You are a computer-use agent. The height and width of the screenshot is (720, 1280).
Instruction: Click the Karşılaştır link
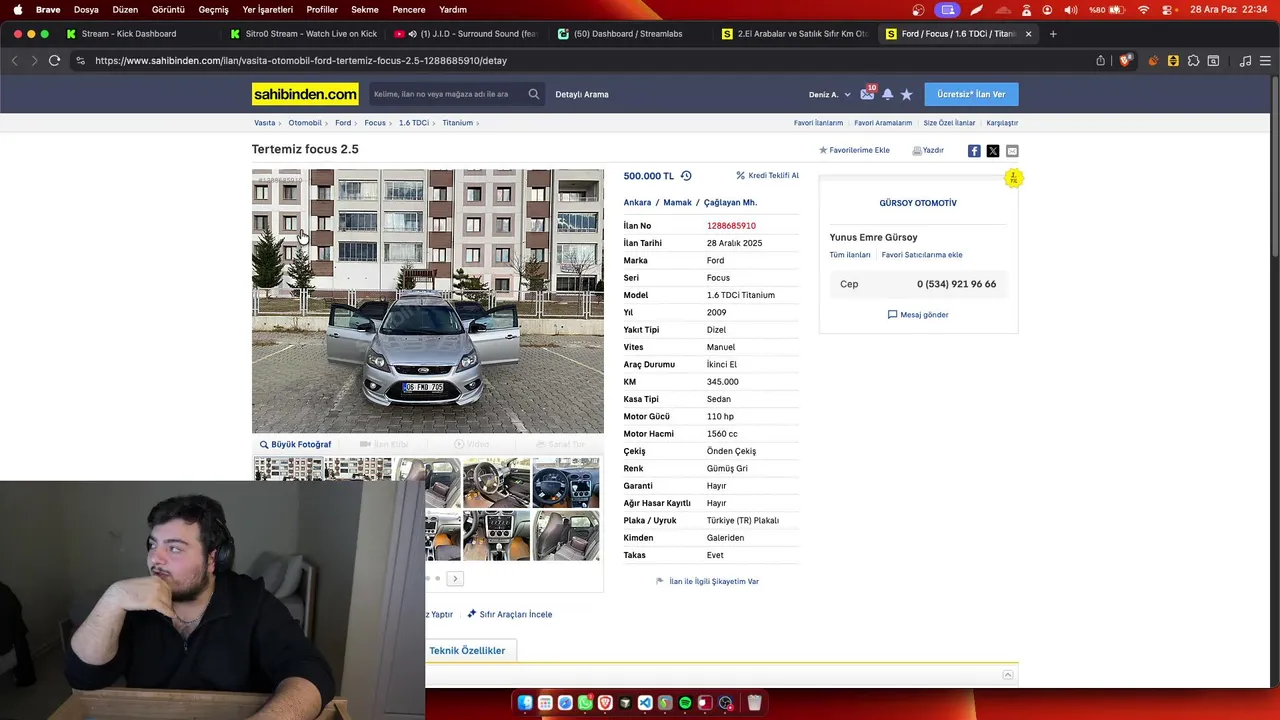1002,123
